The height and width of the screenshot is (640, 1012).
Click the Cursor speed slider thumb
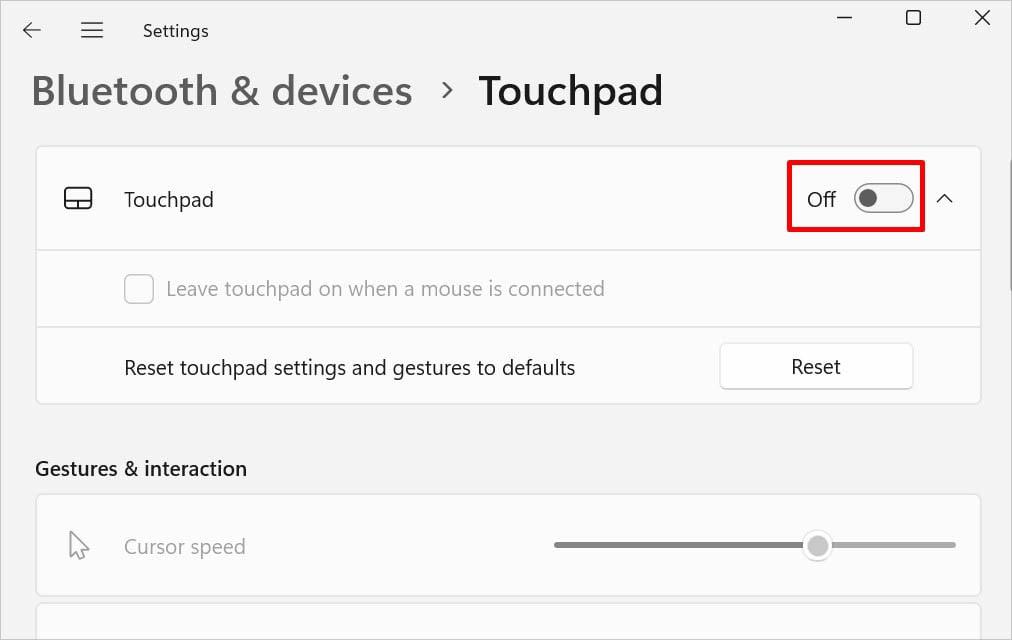(x=817, y=546)
